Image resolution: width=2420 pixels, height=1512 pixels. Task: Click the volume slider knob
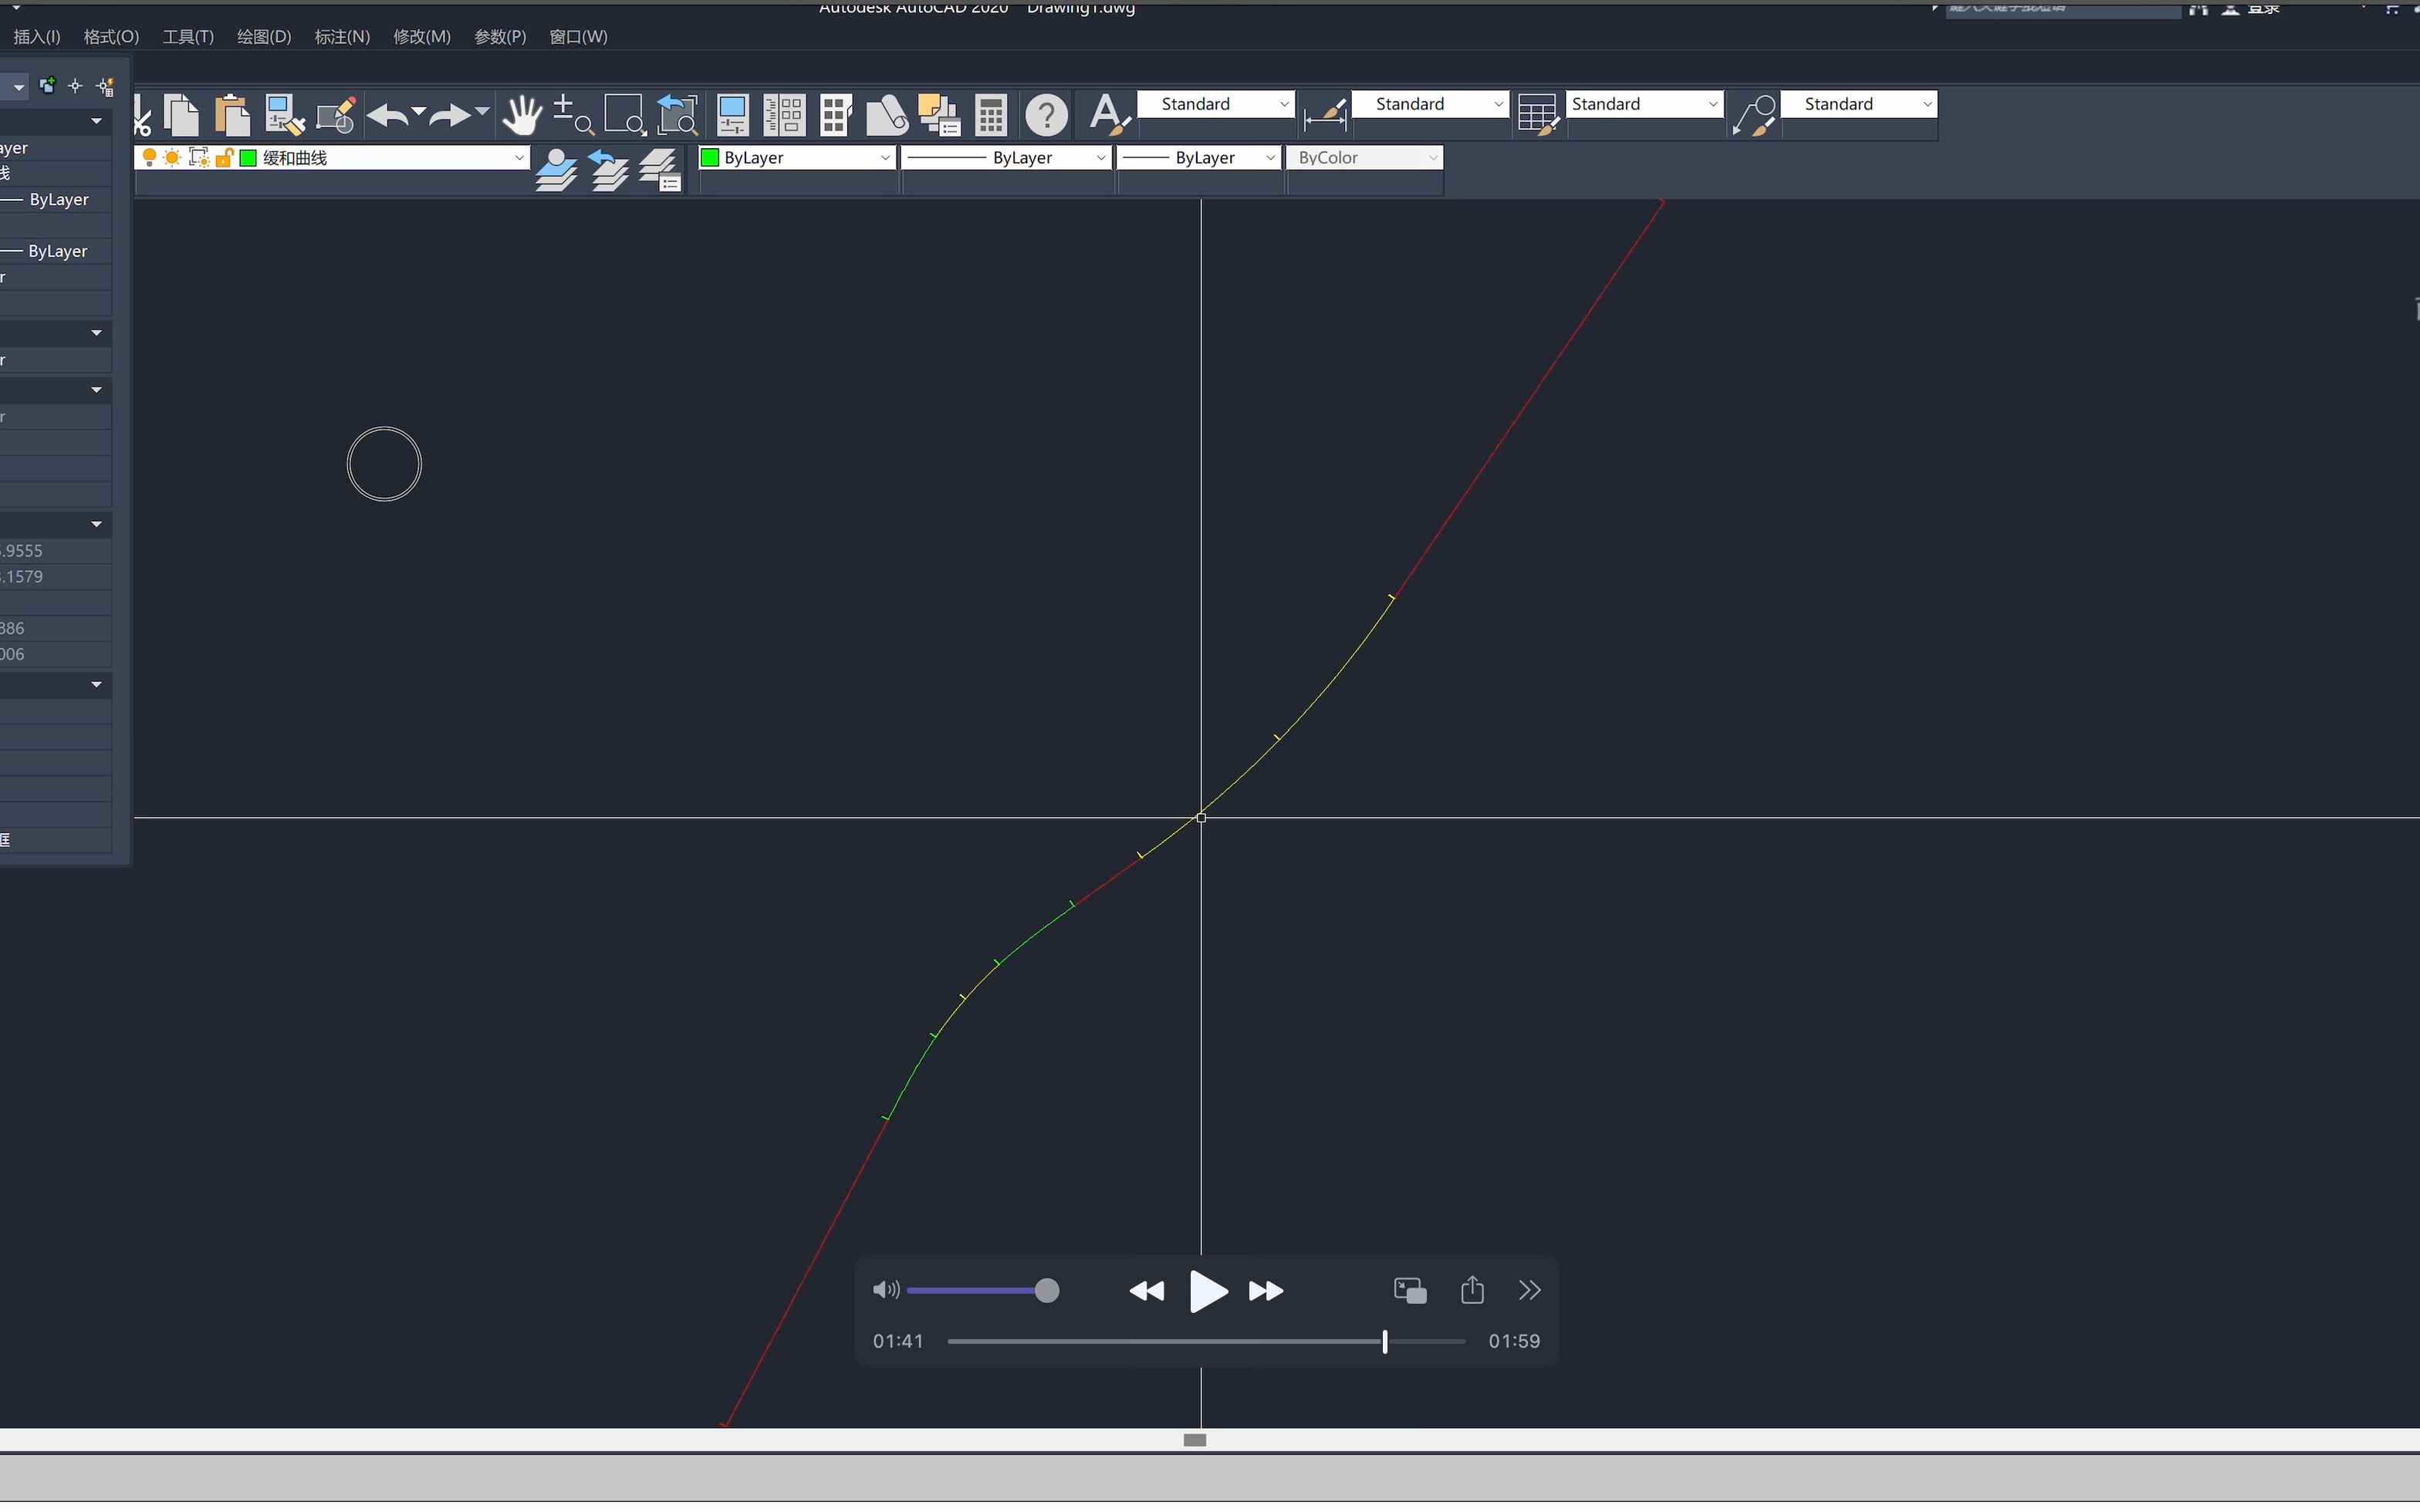[x=1046, y=1291]
